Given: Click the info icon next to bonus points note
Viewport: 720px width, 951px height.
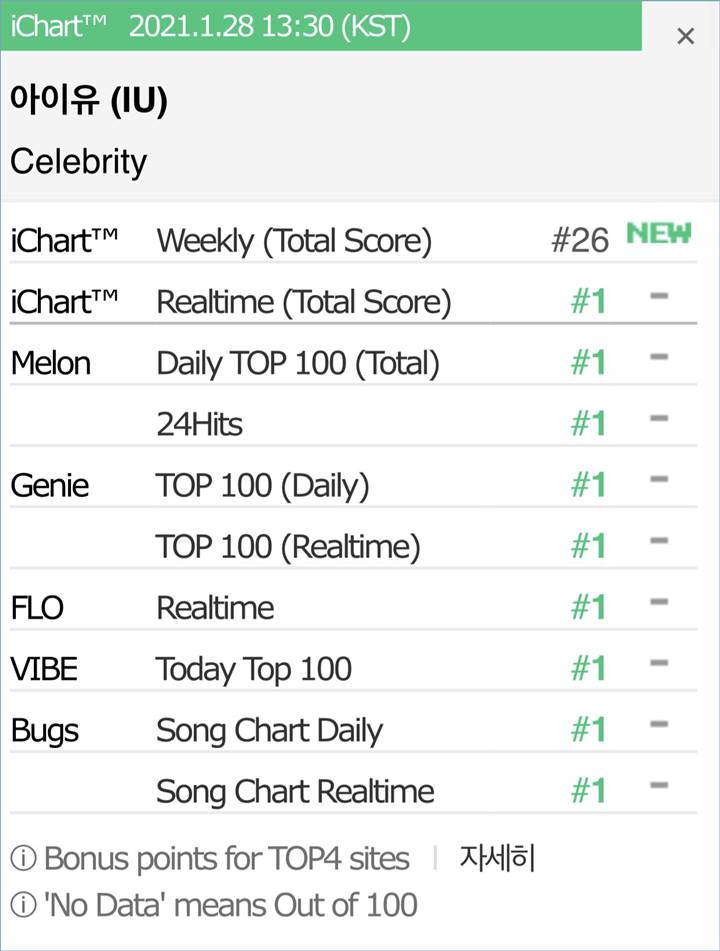Looking at the screenshot, I should 20,858.
